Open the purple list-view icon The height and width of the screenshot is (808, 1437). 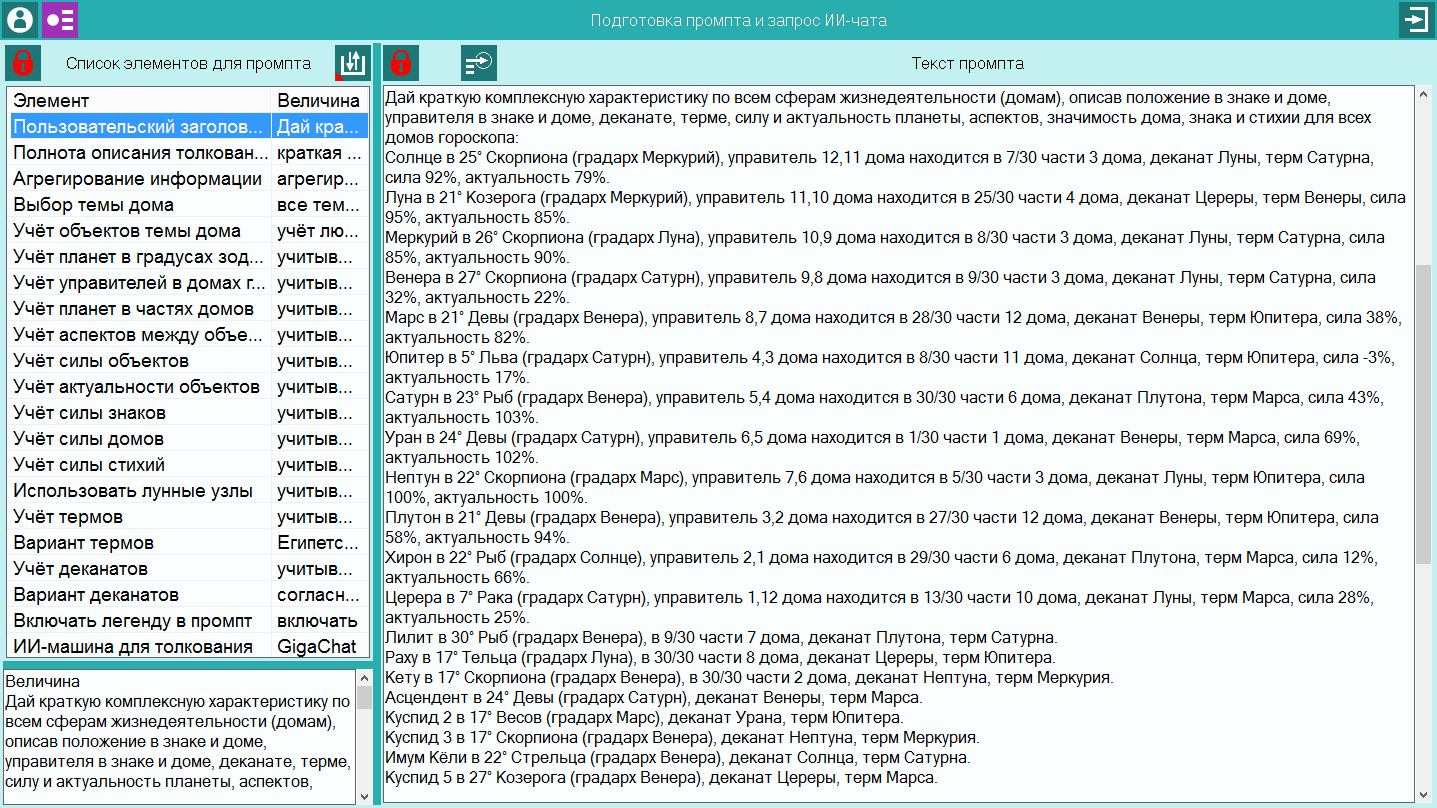pyautogui.click(x=60, y=19)
